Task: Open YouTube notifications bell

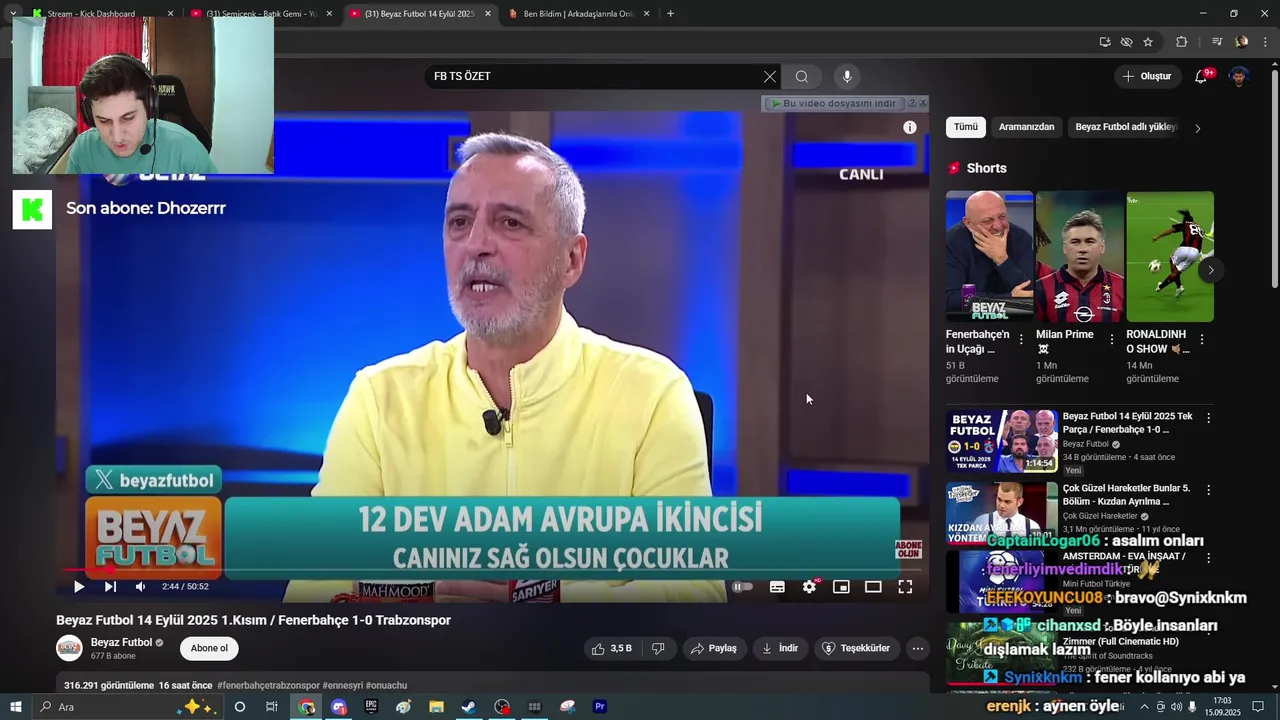Action: point(1201,76)
